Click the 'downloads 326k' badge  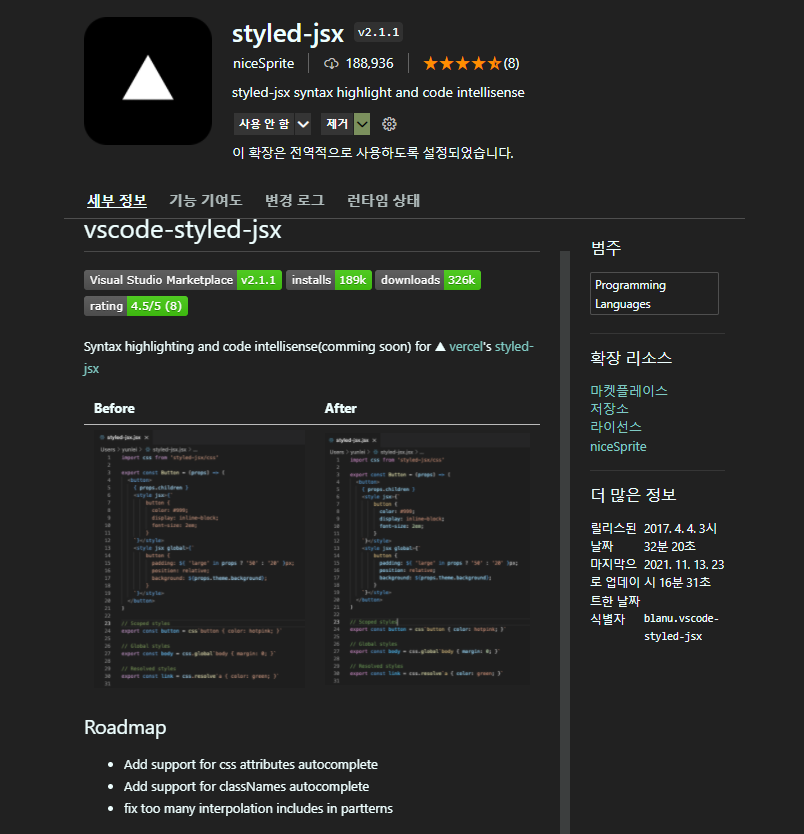click(428, 280)
